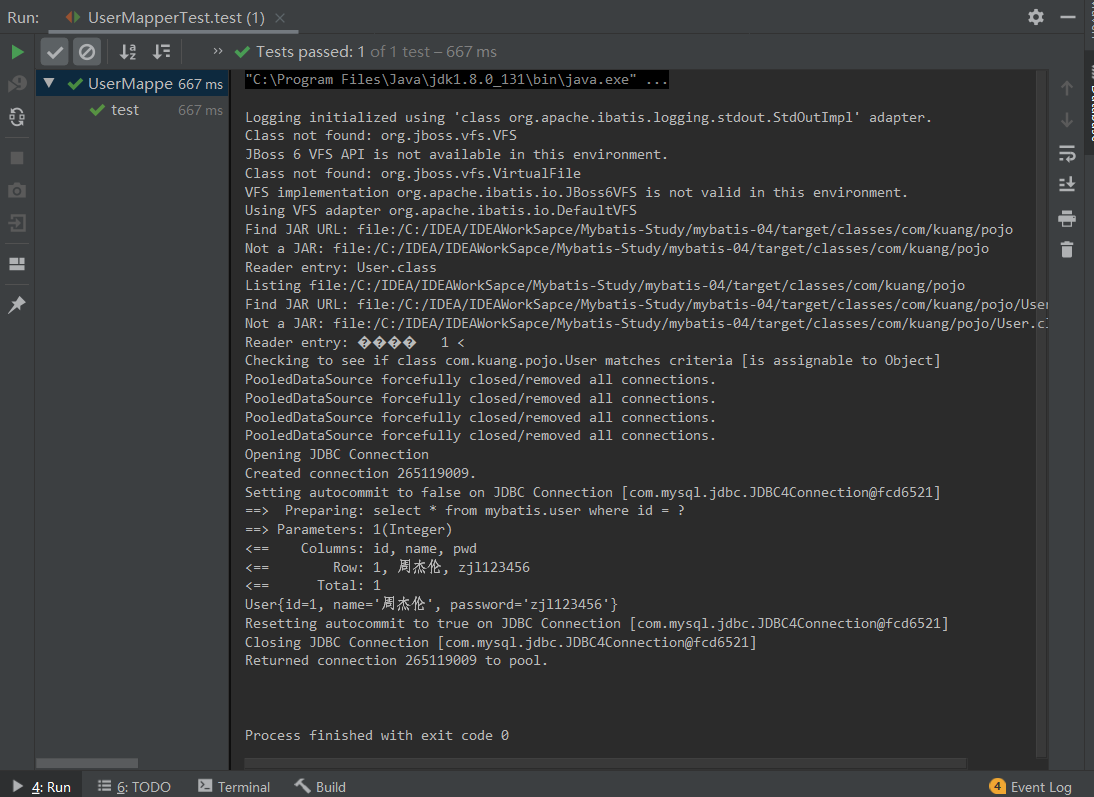The height and width of the screenshot is (797, 1094).
Task: Jump to previous occurrence with up arrow
Action: [1067, 88]
